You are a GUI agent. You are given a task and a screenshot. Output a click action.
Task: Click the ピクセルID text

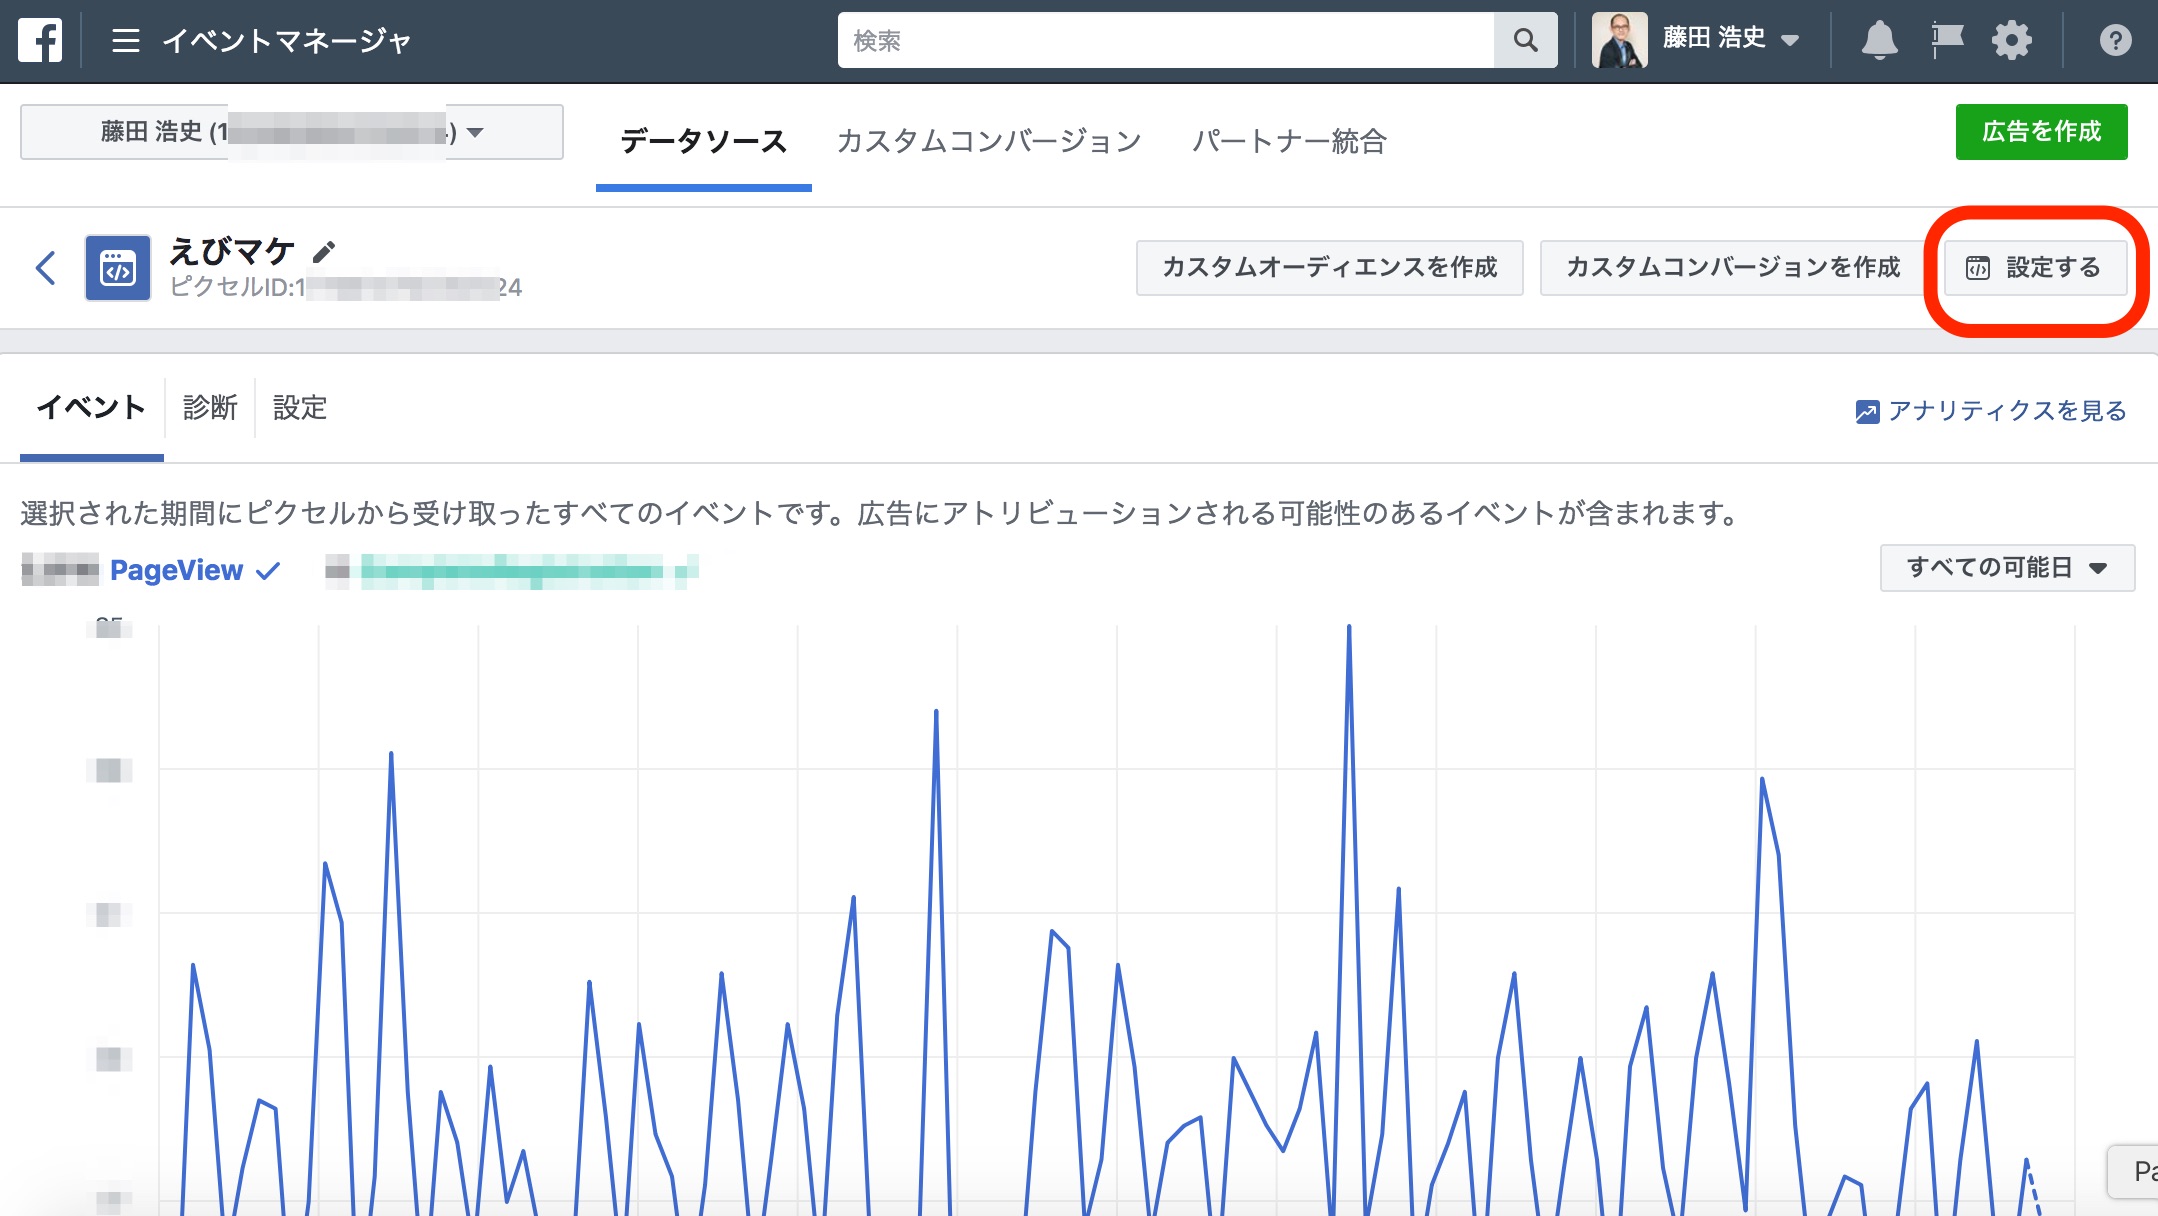pyautogui.click(x=345, y=287)
